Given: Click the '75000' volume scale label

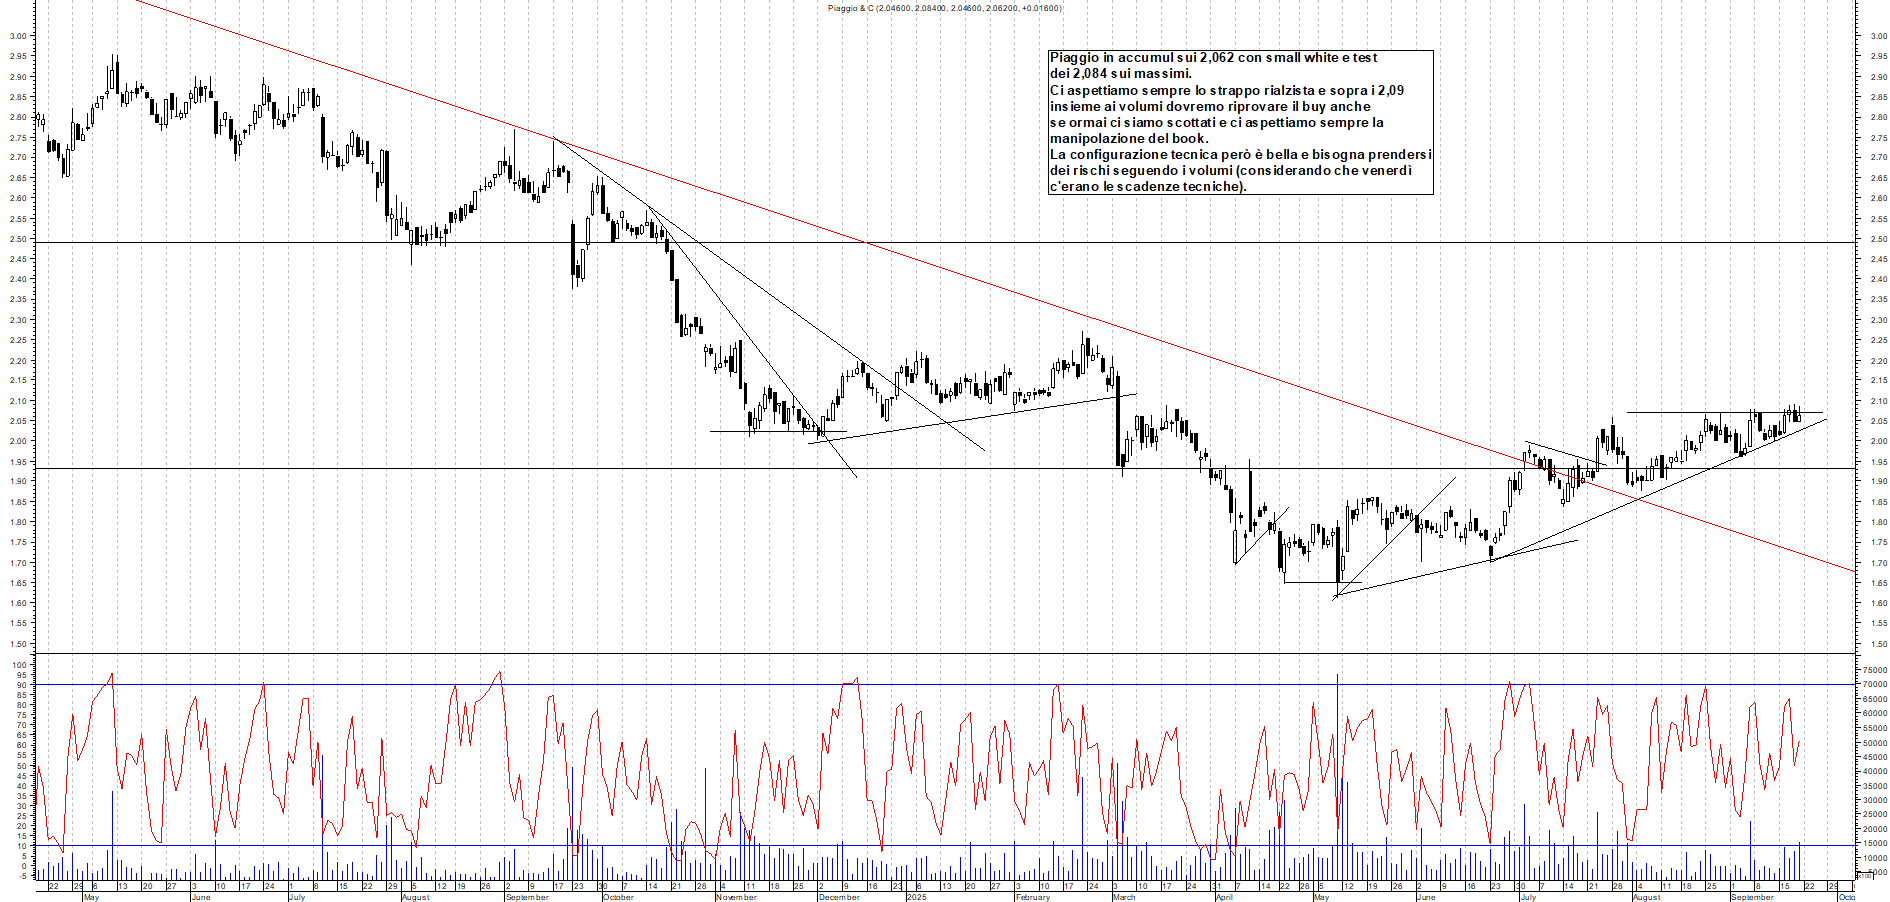Looking at the screenshot, I should tap(1874, 670).
